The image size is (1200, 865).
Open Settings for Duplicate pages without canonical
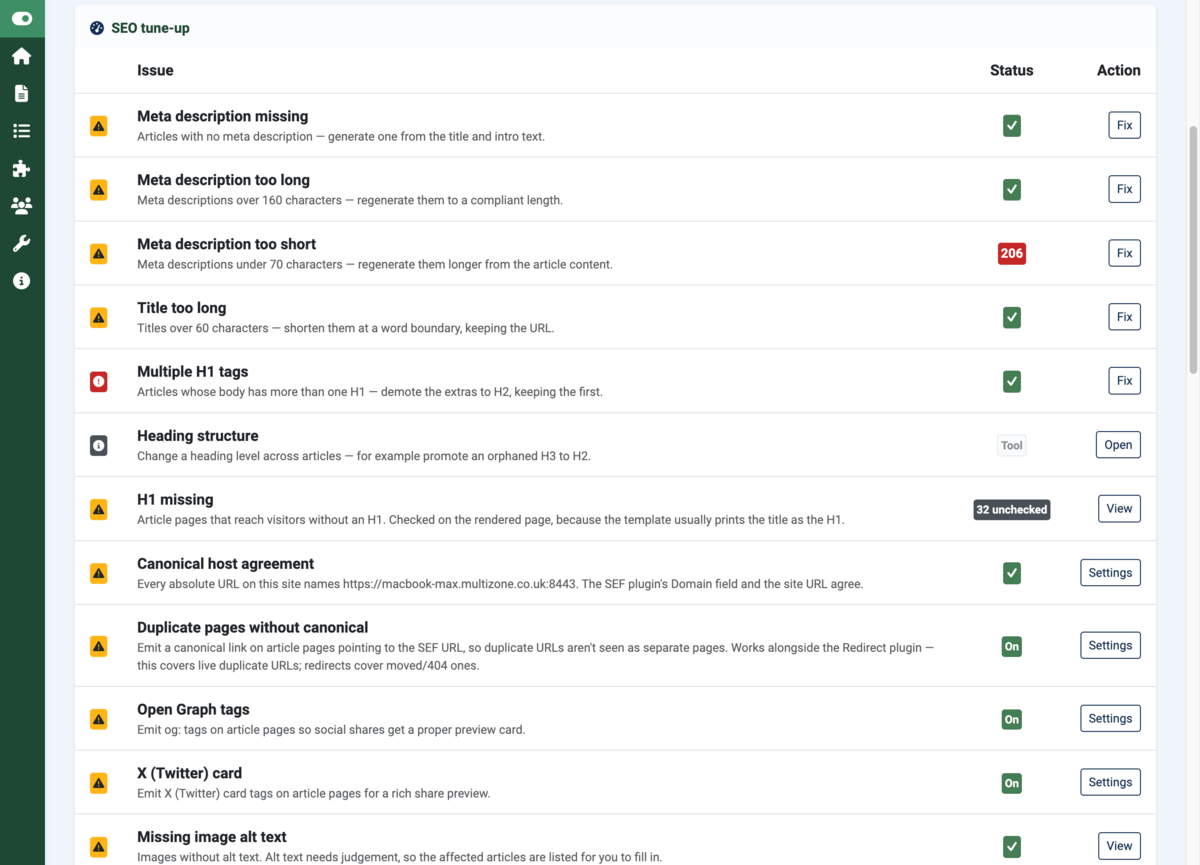coord(1110,646)
